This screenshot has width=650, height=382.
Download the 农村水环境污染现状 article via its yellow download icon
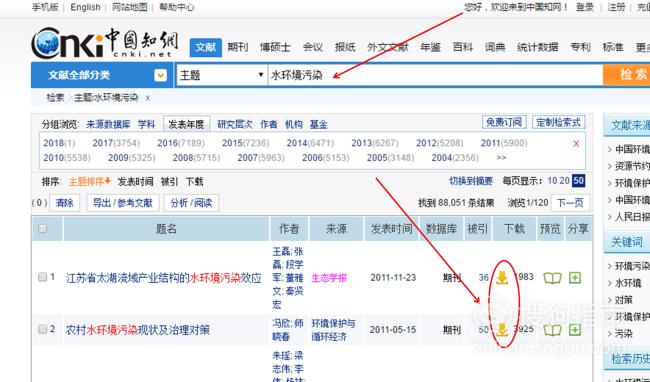pyautogui.click(x=502, y=330)
